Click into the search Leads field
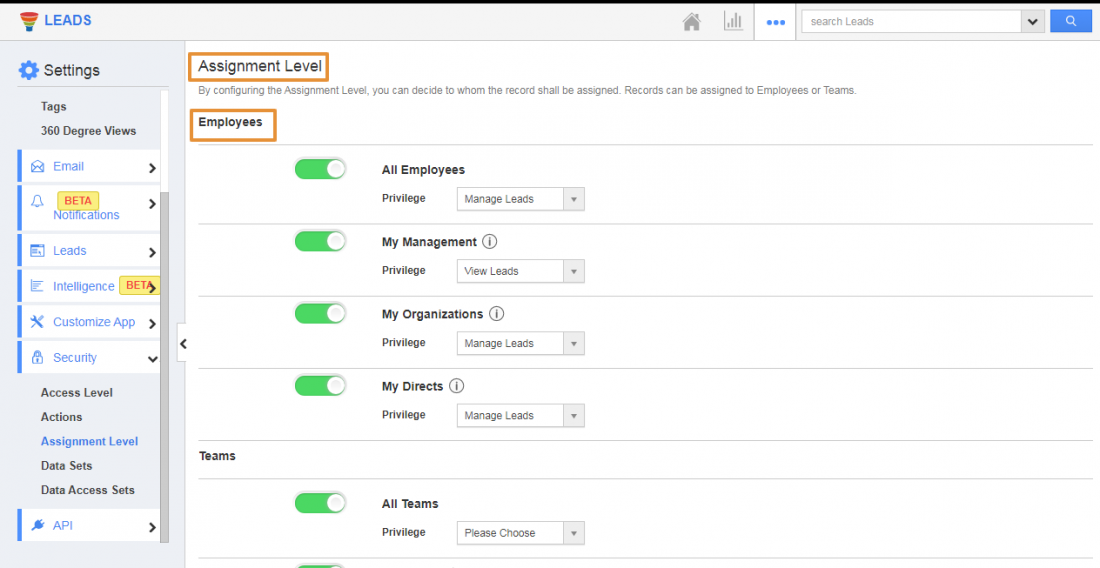Screen dimensions: 1100x568 tap(911, 21)
